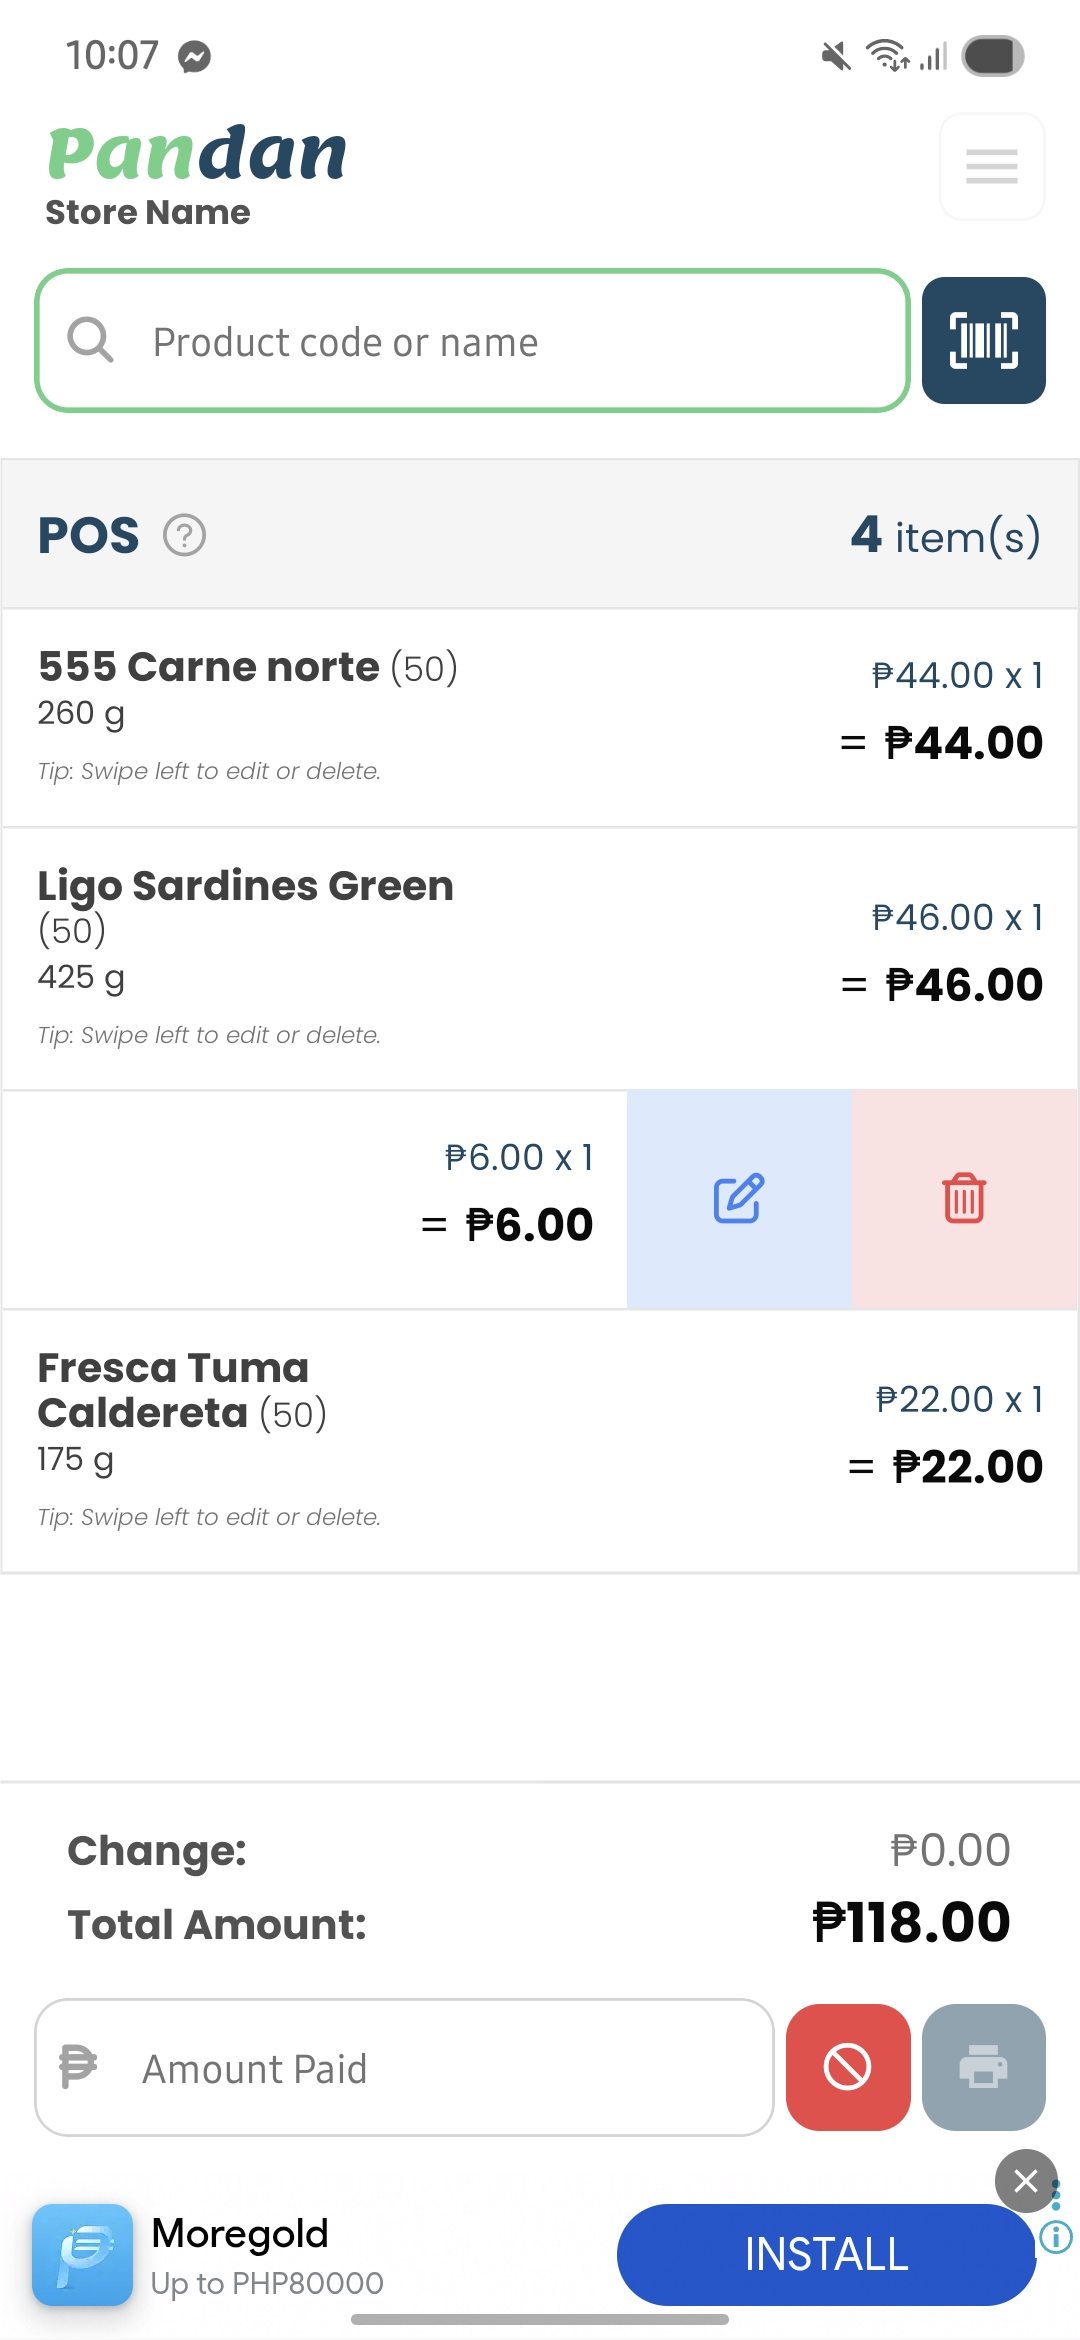Delete the swiped ₱6.00 item
1080x2340 pixels.
964,1199
